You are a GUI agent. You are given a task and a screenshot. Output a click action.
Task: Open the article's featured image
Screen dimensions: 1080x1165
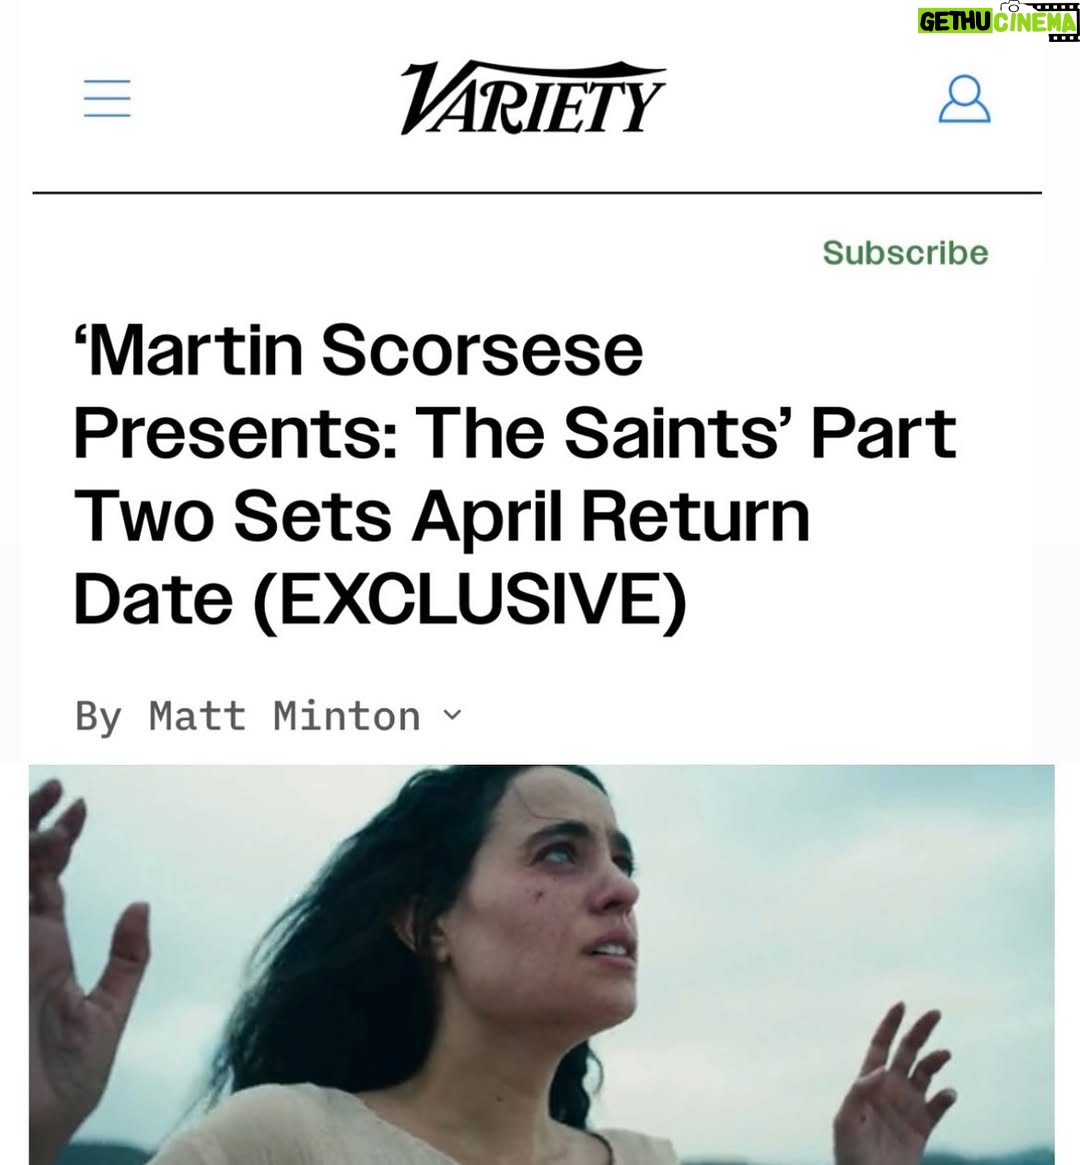pos(541,964)
